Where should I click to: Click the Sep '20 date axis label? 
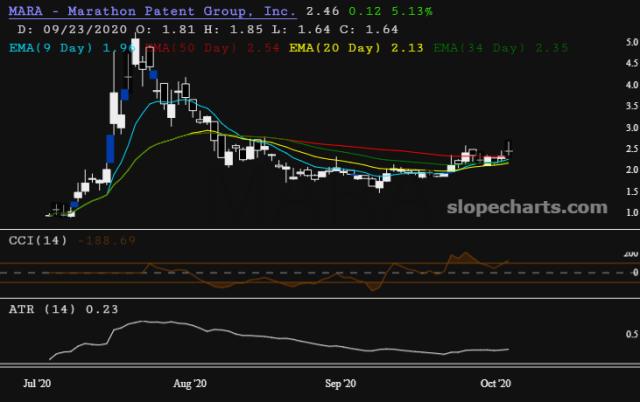(341, 383)
